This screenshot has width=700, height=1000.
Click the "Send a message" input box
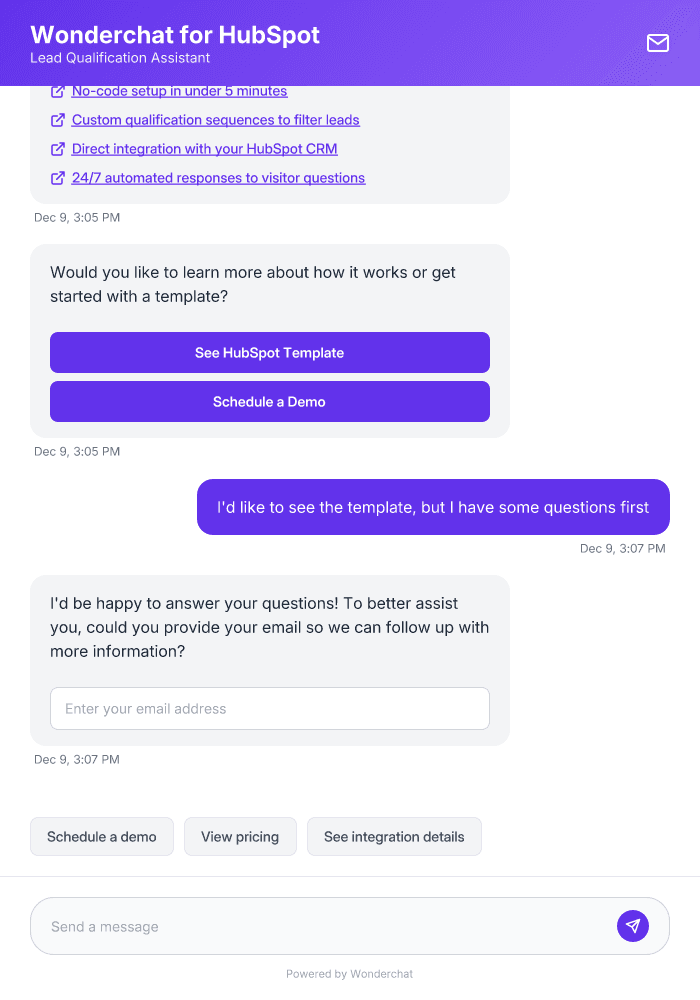point(300,925)
